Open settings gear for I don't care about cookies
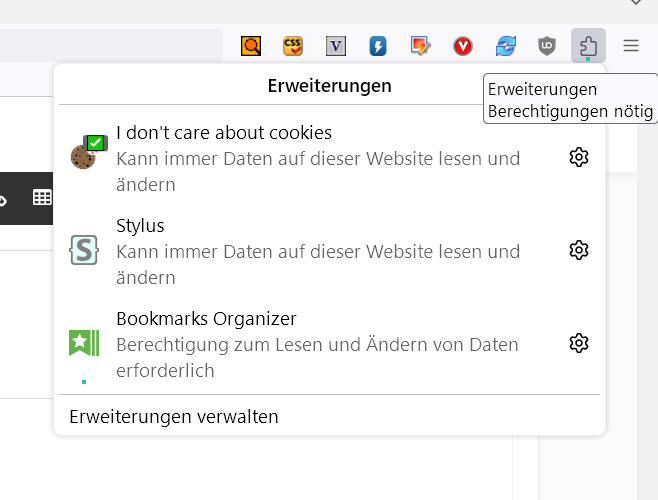Viewport: 658px width, 500px height. (x=578, y=157)
